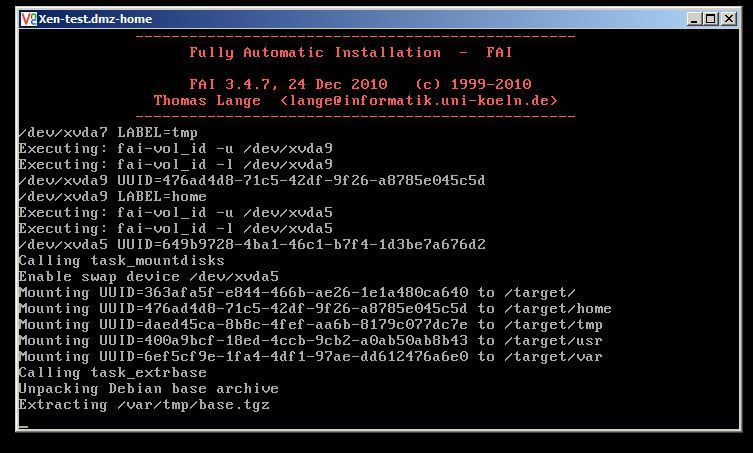Click the line mounting to /target/tmp

pos(310,324)
